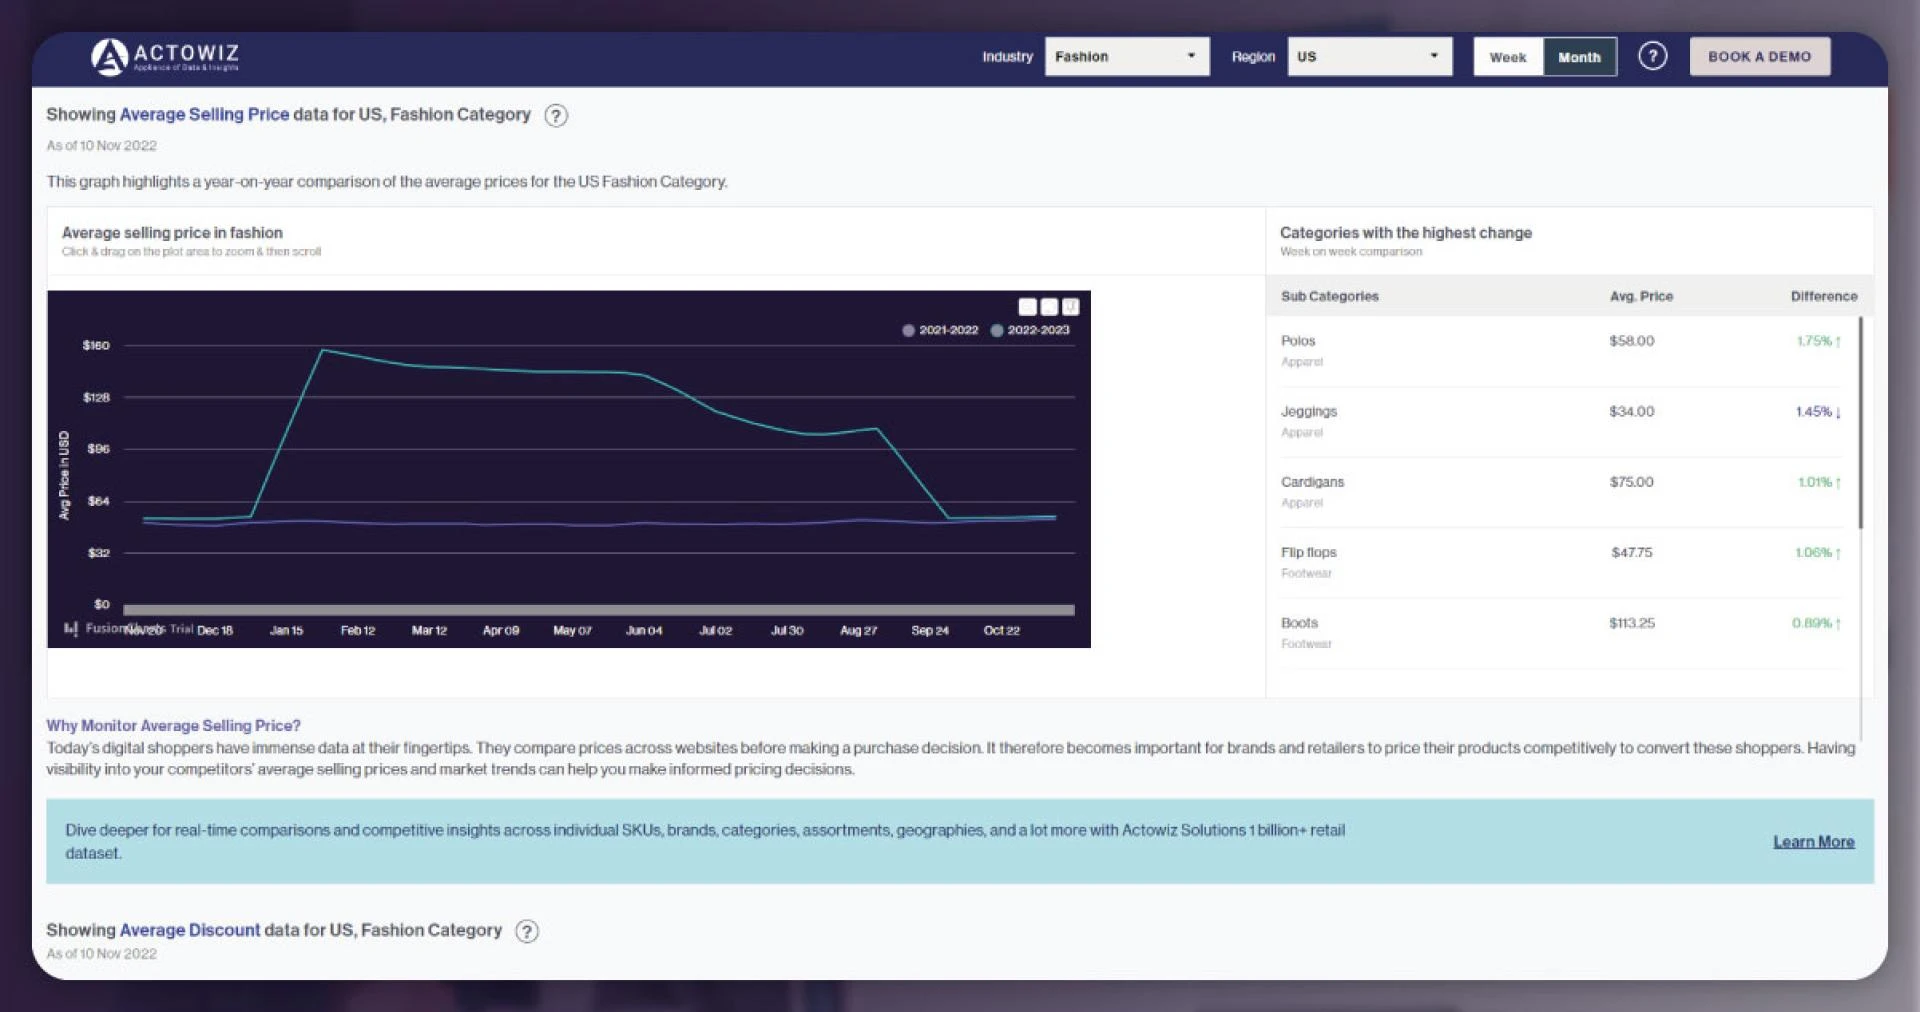Click the help icon beside Average Selling Price heading

(x=557, y=115)
